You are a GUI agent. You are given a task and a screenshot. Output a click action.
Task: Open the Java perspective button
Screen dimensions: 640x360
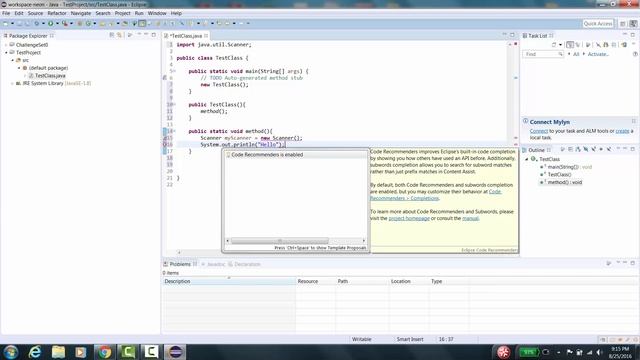(633, 24)
